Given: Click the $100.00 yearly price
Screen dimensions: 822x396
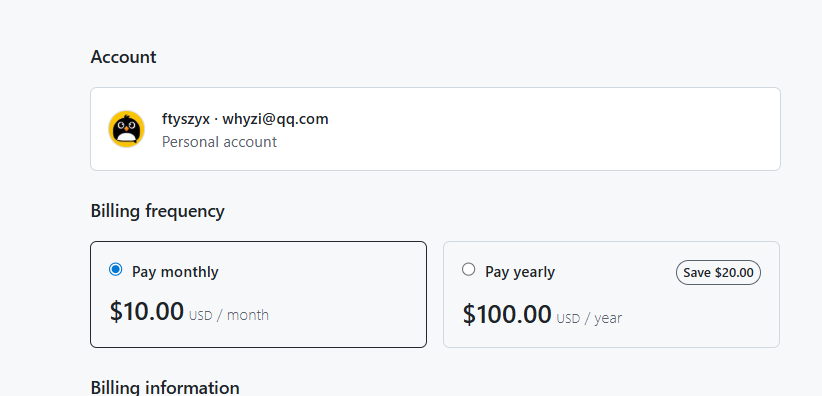Looking at the screenshot, I should tap(507, 314).
